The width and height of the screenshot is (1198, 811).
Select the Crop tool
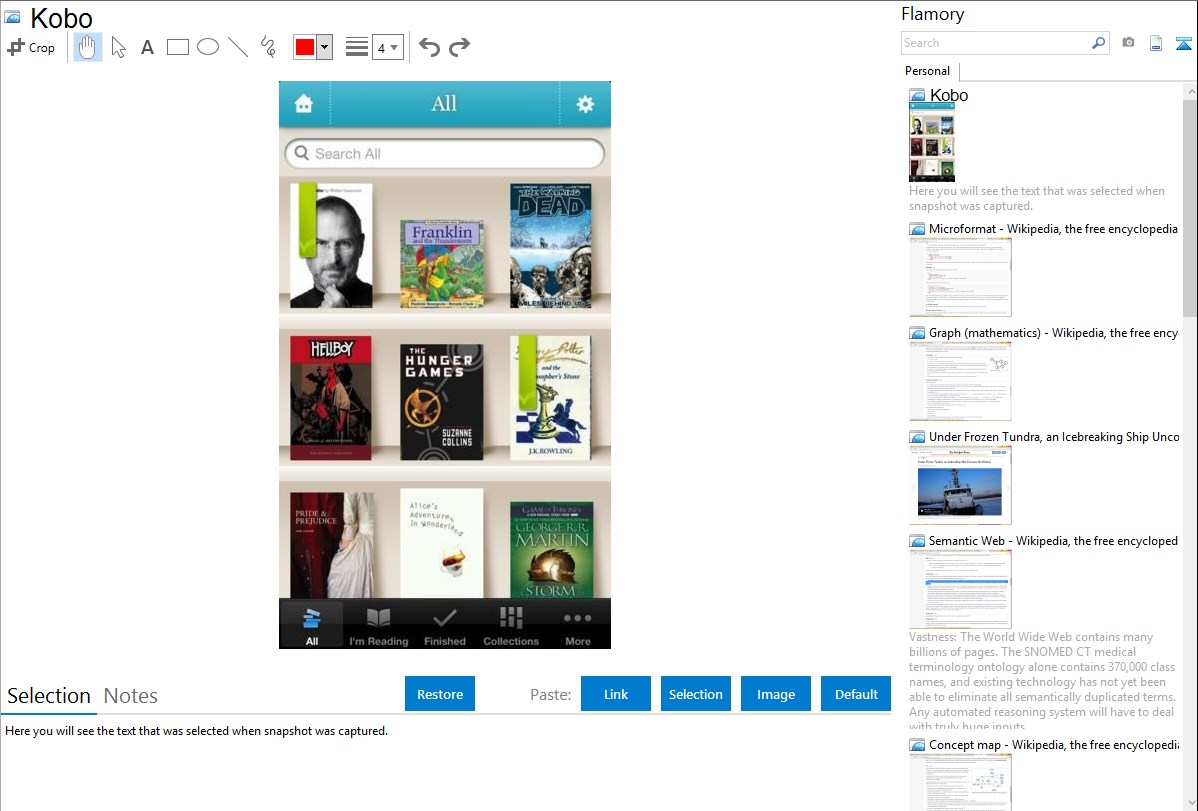click(x=31, y=47)
